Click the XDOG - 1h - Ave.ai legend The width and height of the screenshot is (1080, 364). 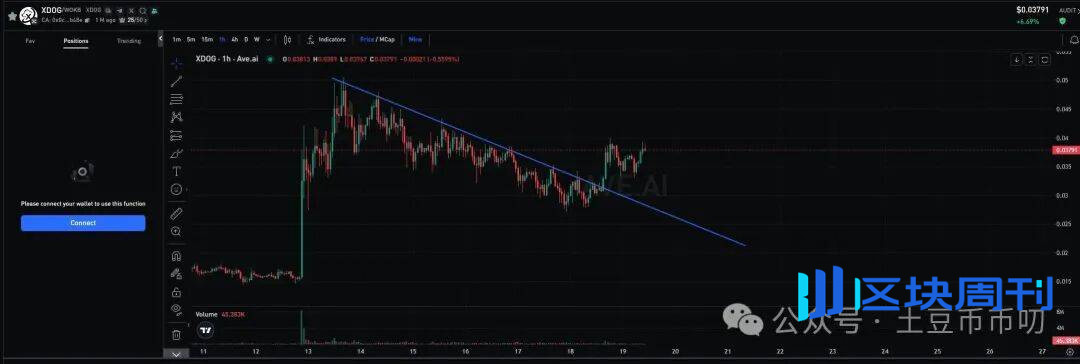[227, 59]
